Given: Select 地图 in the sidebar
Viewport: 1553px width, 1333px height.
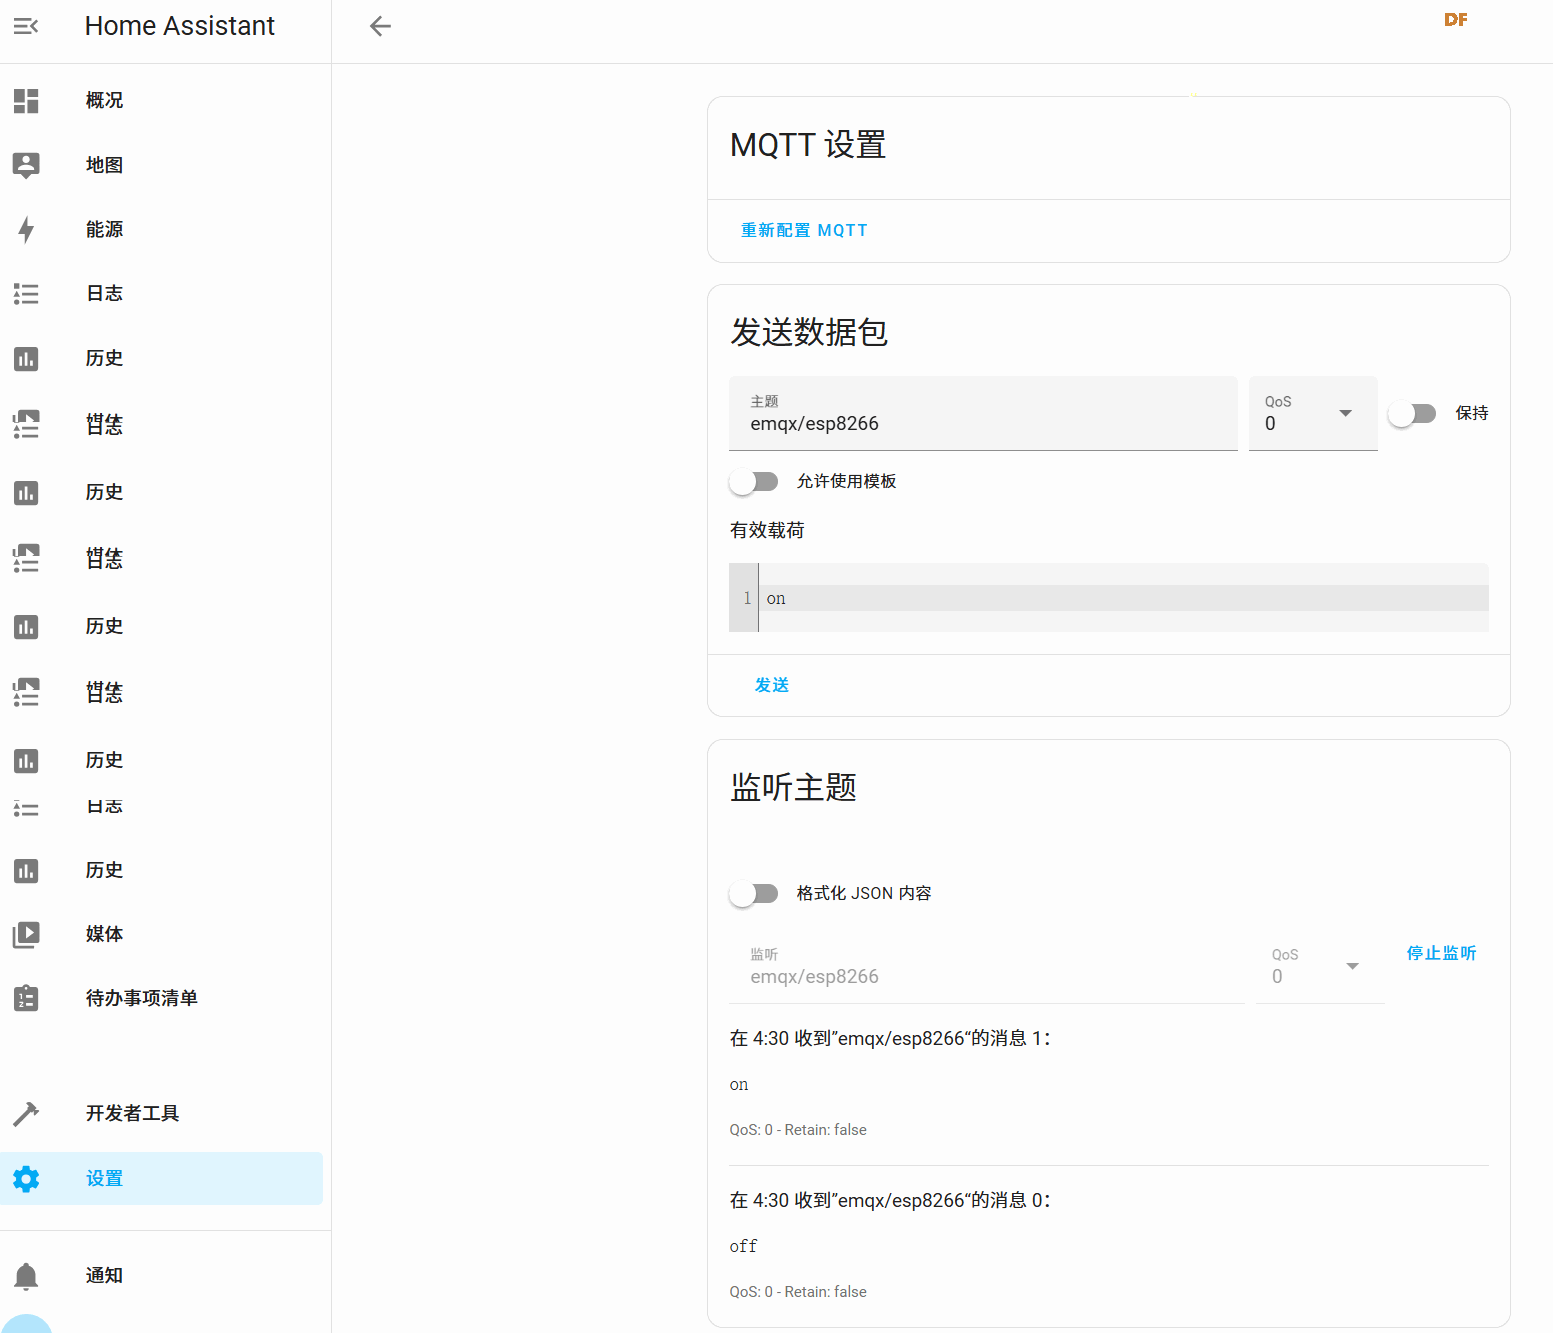Looking at the screenshot, I should tap(104, 165).
